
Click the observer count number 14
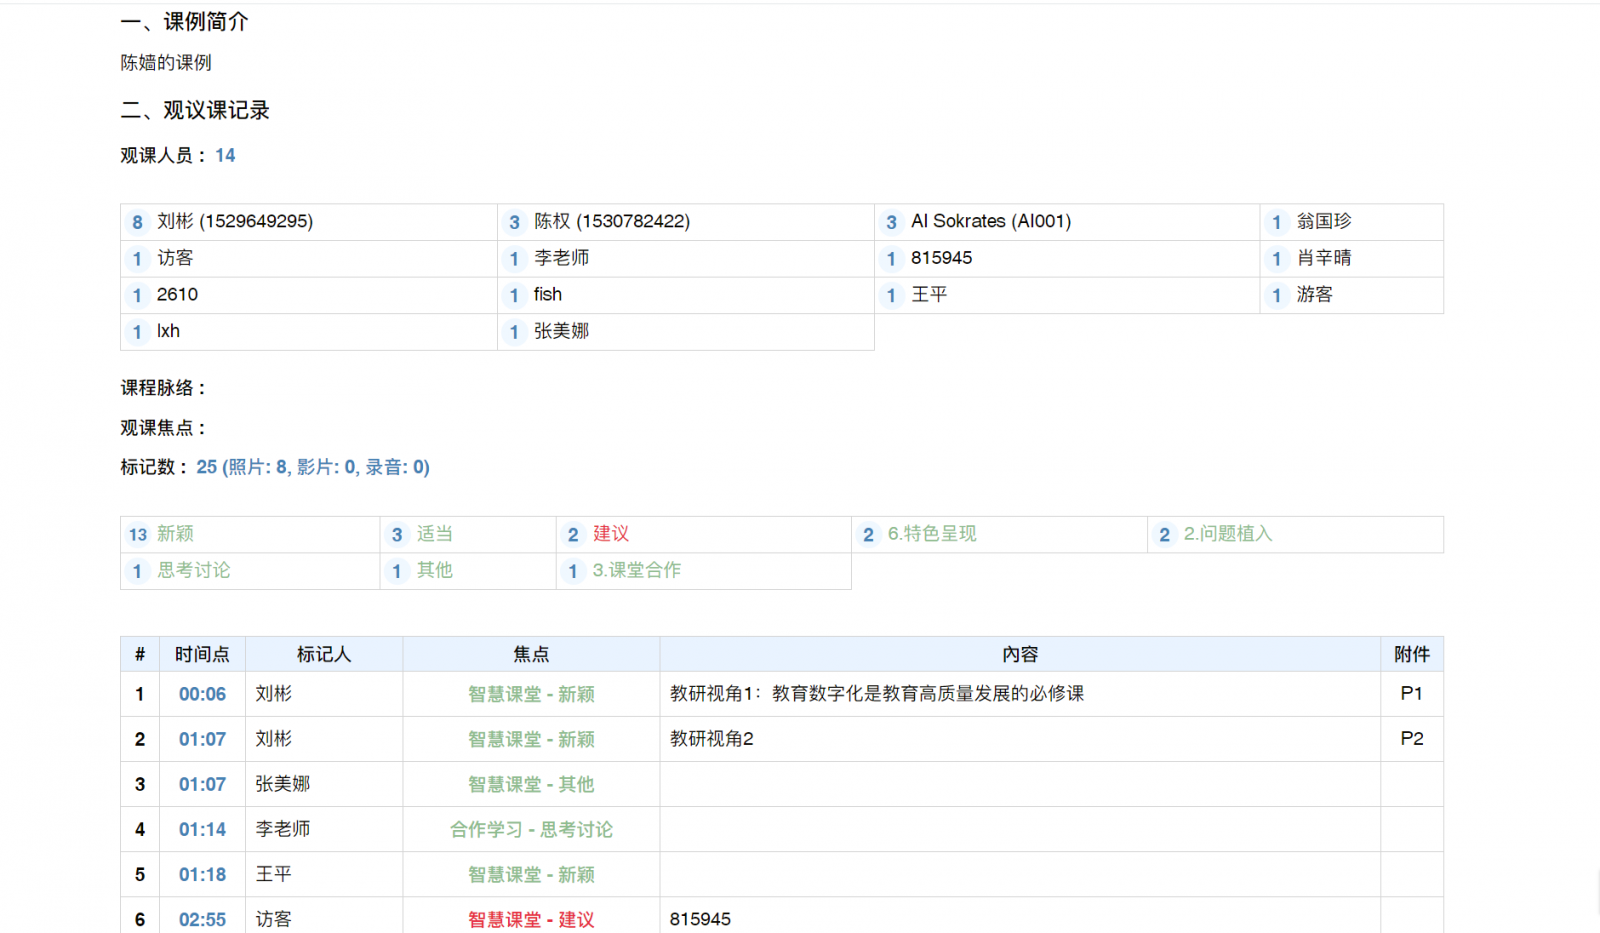[x=225, y=155]
